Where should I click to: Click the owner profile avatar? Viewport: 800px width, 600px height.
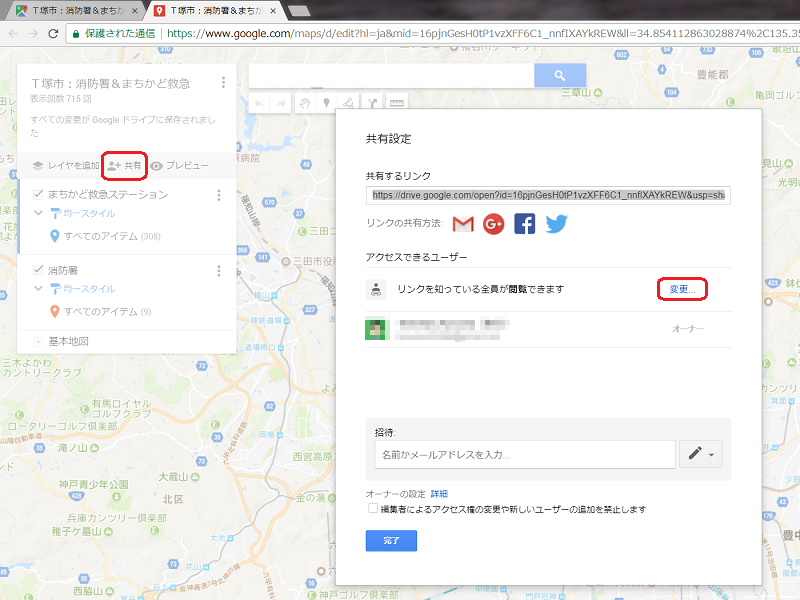[375, 329]
